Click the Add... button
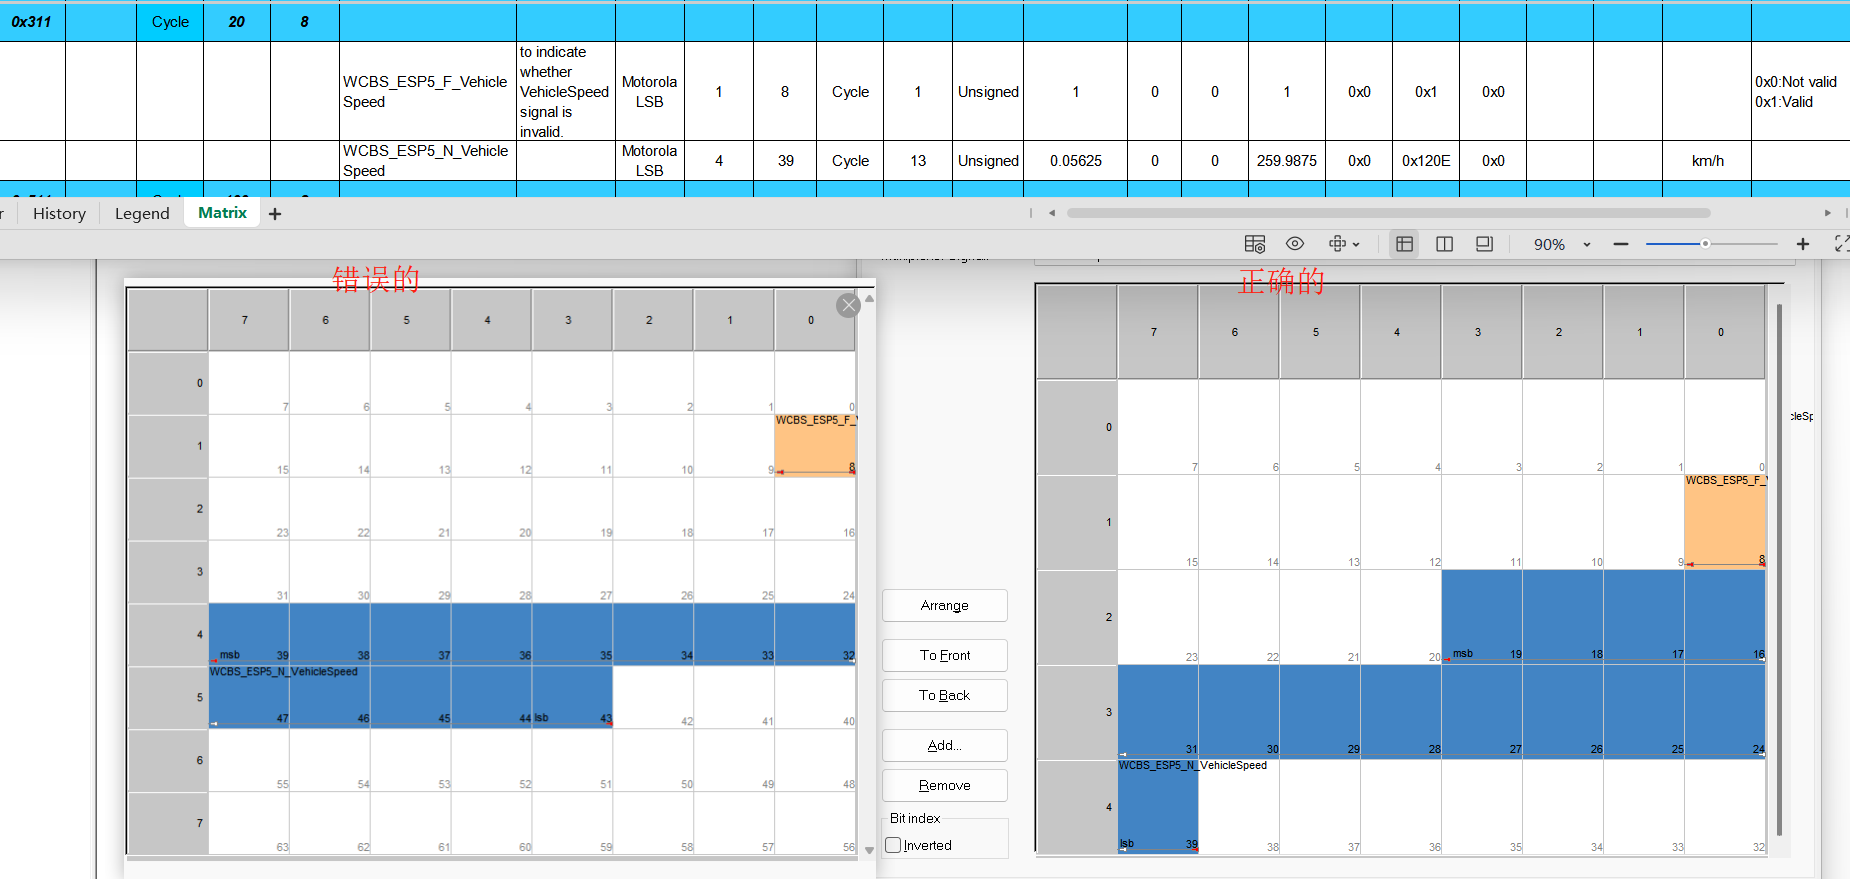 tap(945, 746)
